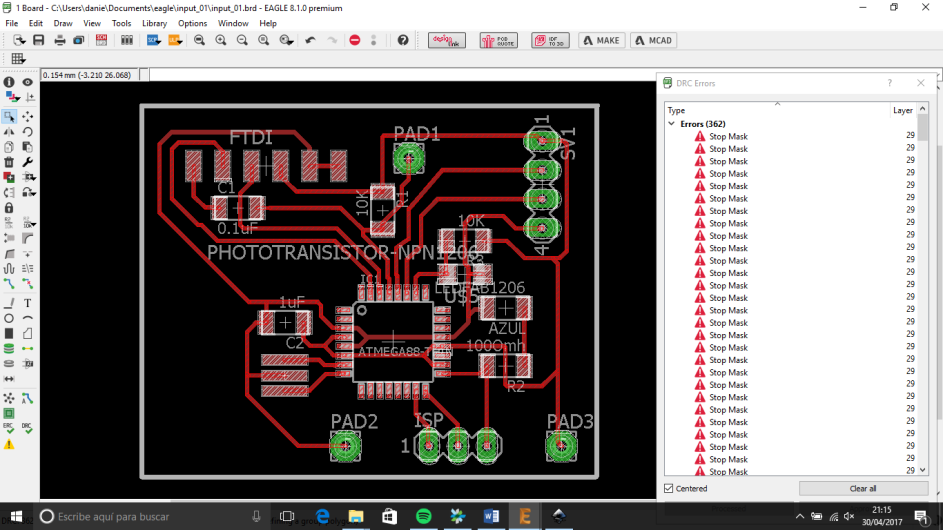Click the red Stop command icon
This screenshot has width=943, height=530.
(355, 40)
